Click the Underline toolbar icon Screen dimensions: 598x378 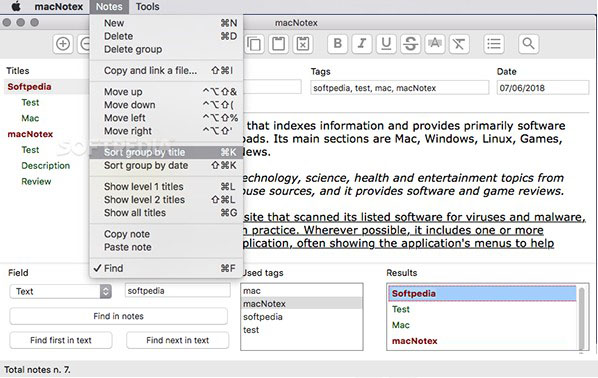386,44
